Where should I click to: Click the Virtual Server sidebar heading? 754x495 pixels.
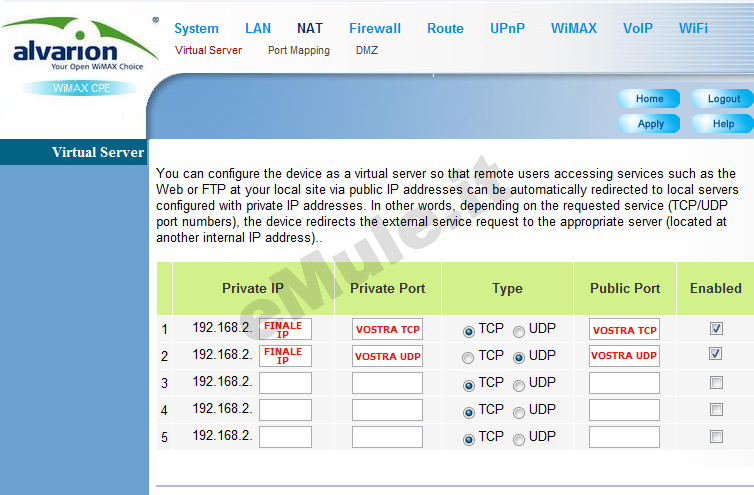tap(74, 152)
